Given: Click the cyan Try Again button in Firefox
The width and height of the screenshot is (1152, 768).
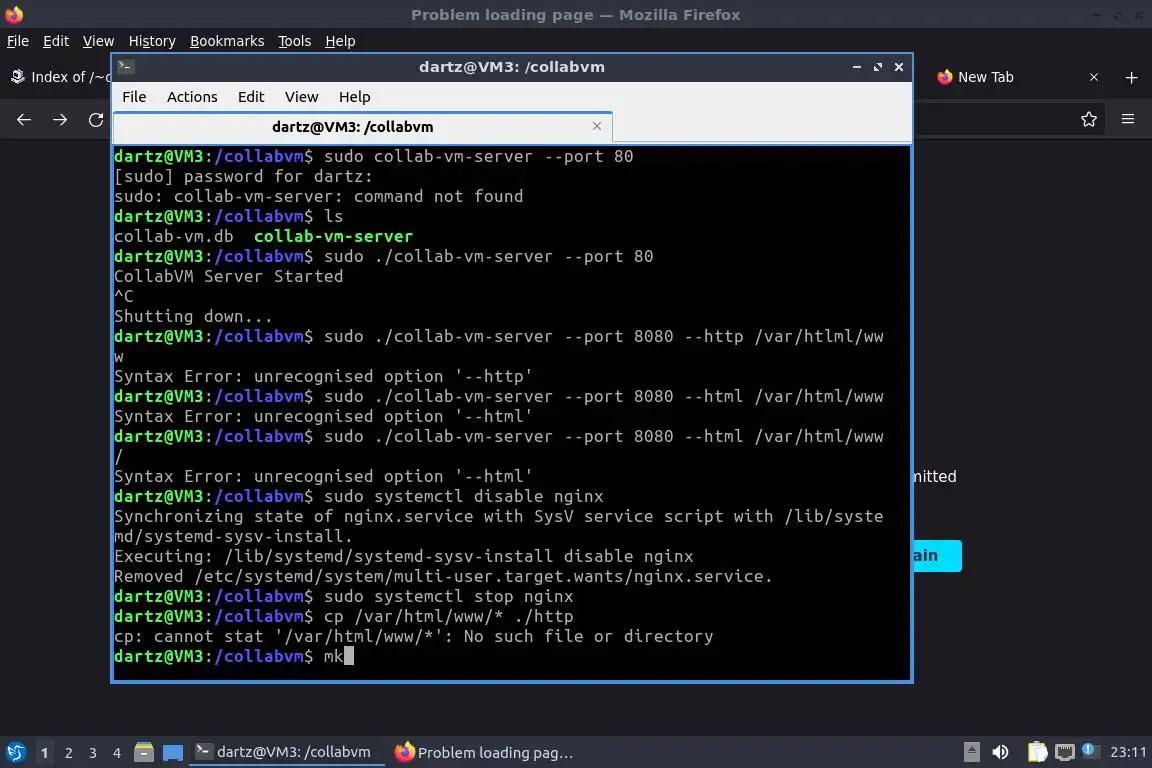Looking at the screenshot, I should click(937, 556).
